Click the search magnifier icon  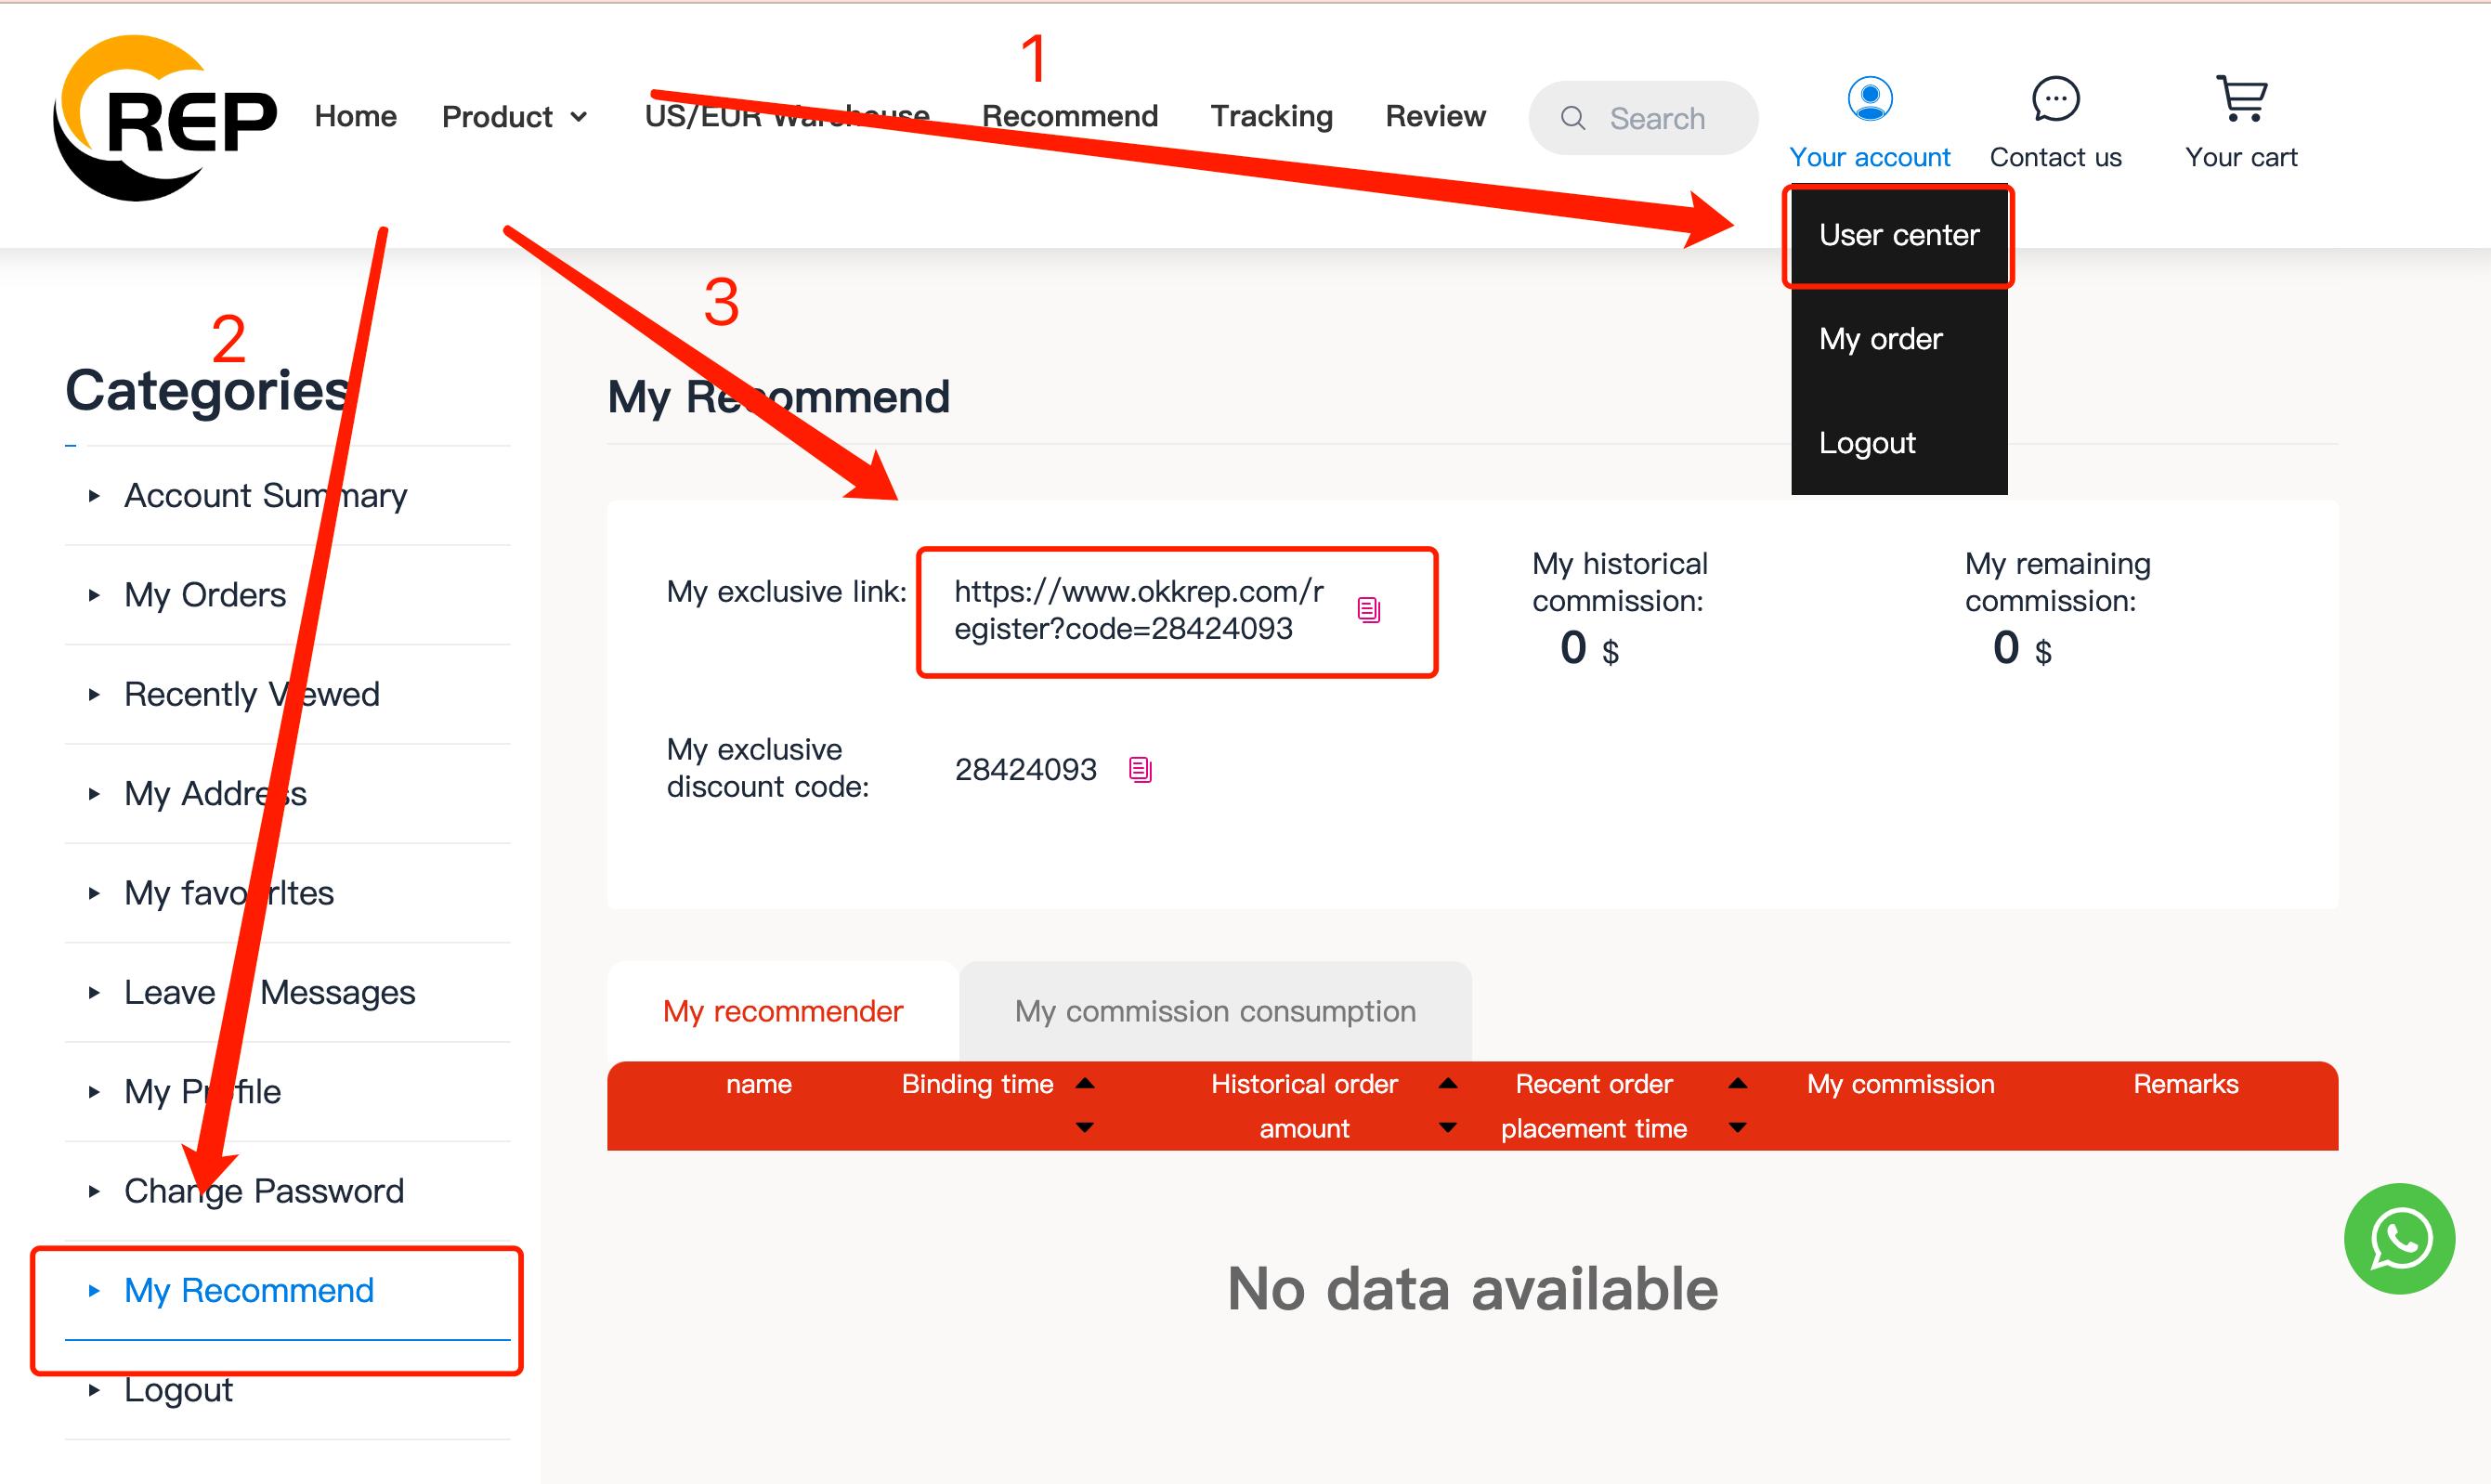(x=1572, y=118)
